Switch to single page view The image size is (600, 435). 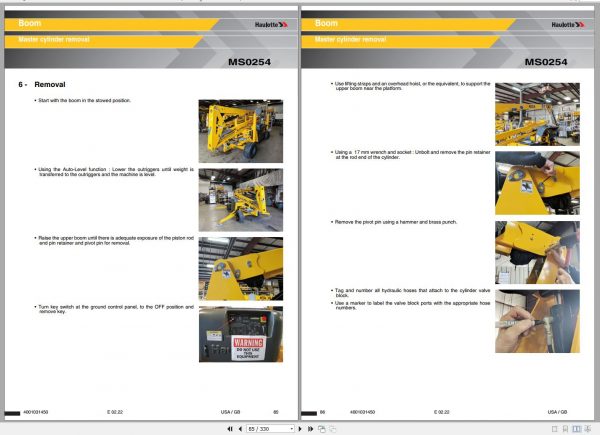point(554,429)
